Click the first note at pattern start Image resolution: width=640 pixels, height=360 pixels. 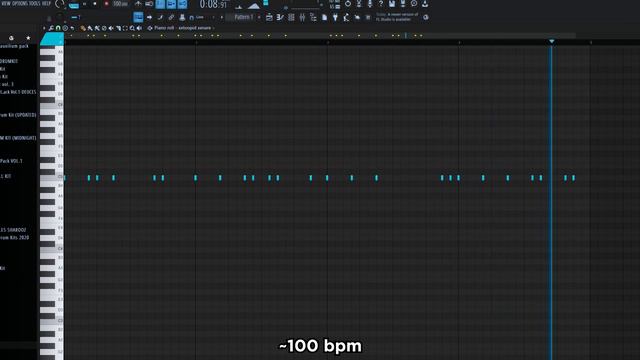click(65, 178)
